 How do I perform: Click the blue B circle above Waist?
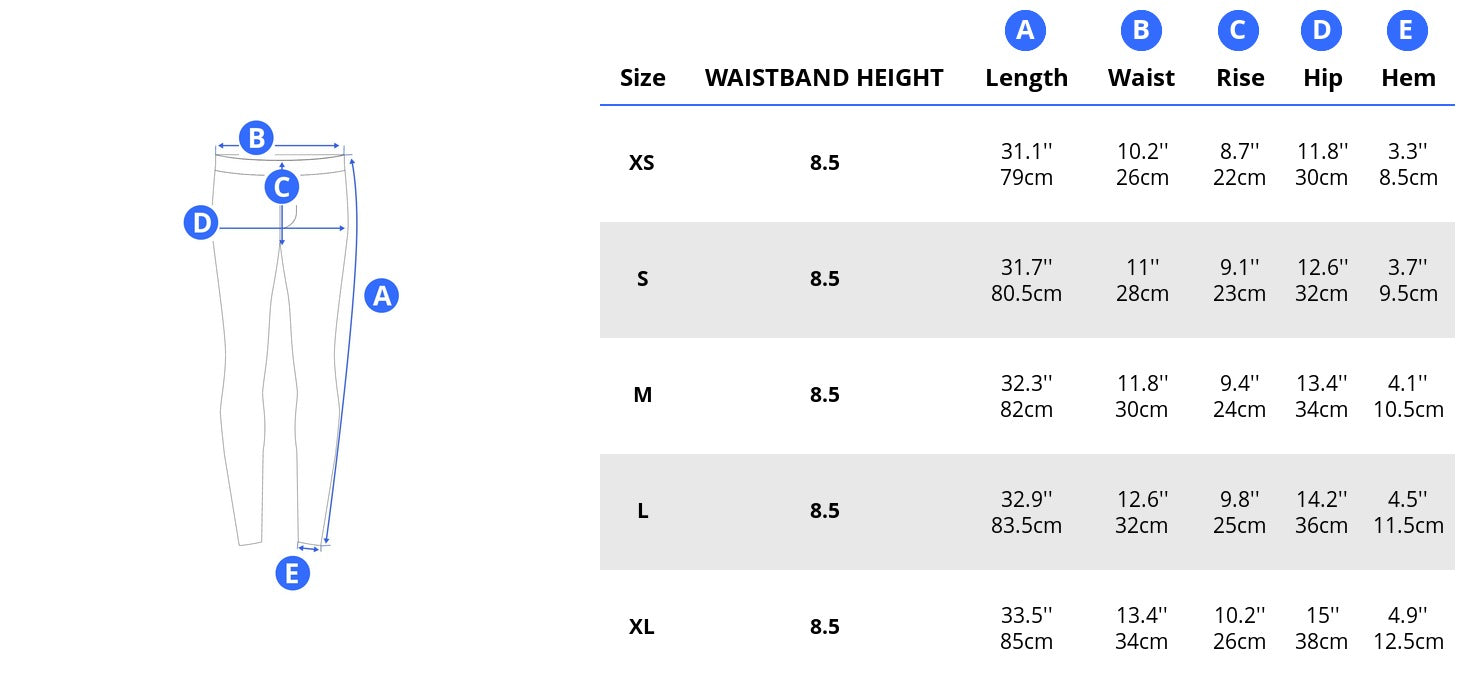click(1141, 31)
